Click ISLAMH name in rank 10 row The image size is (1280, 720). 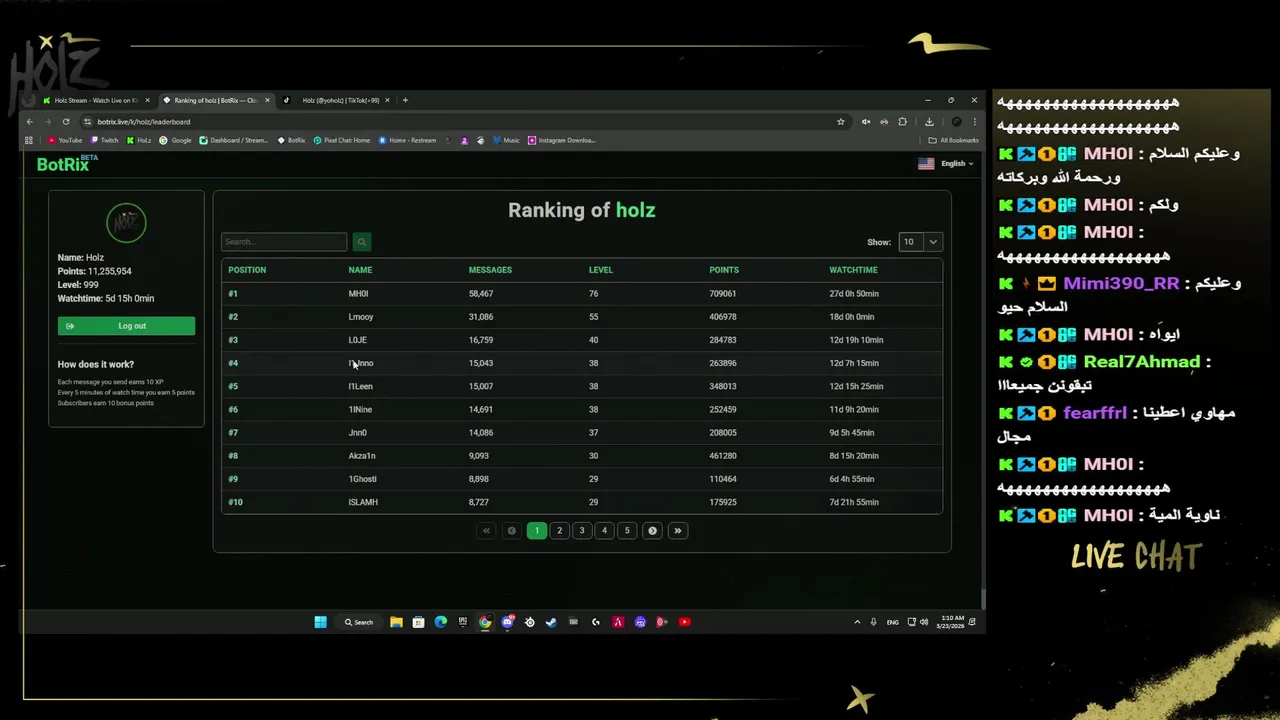coord(363,502)
